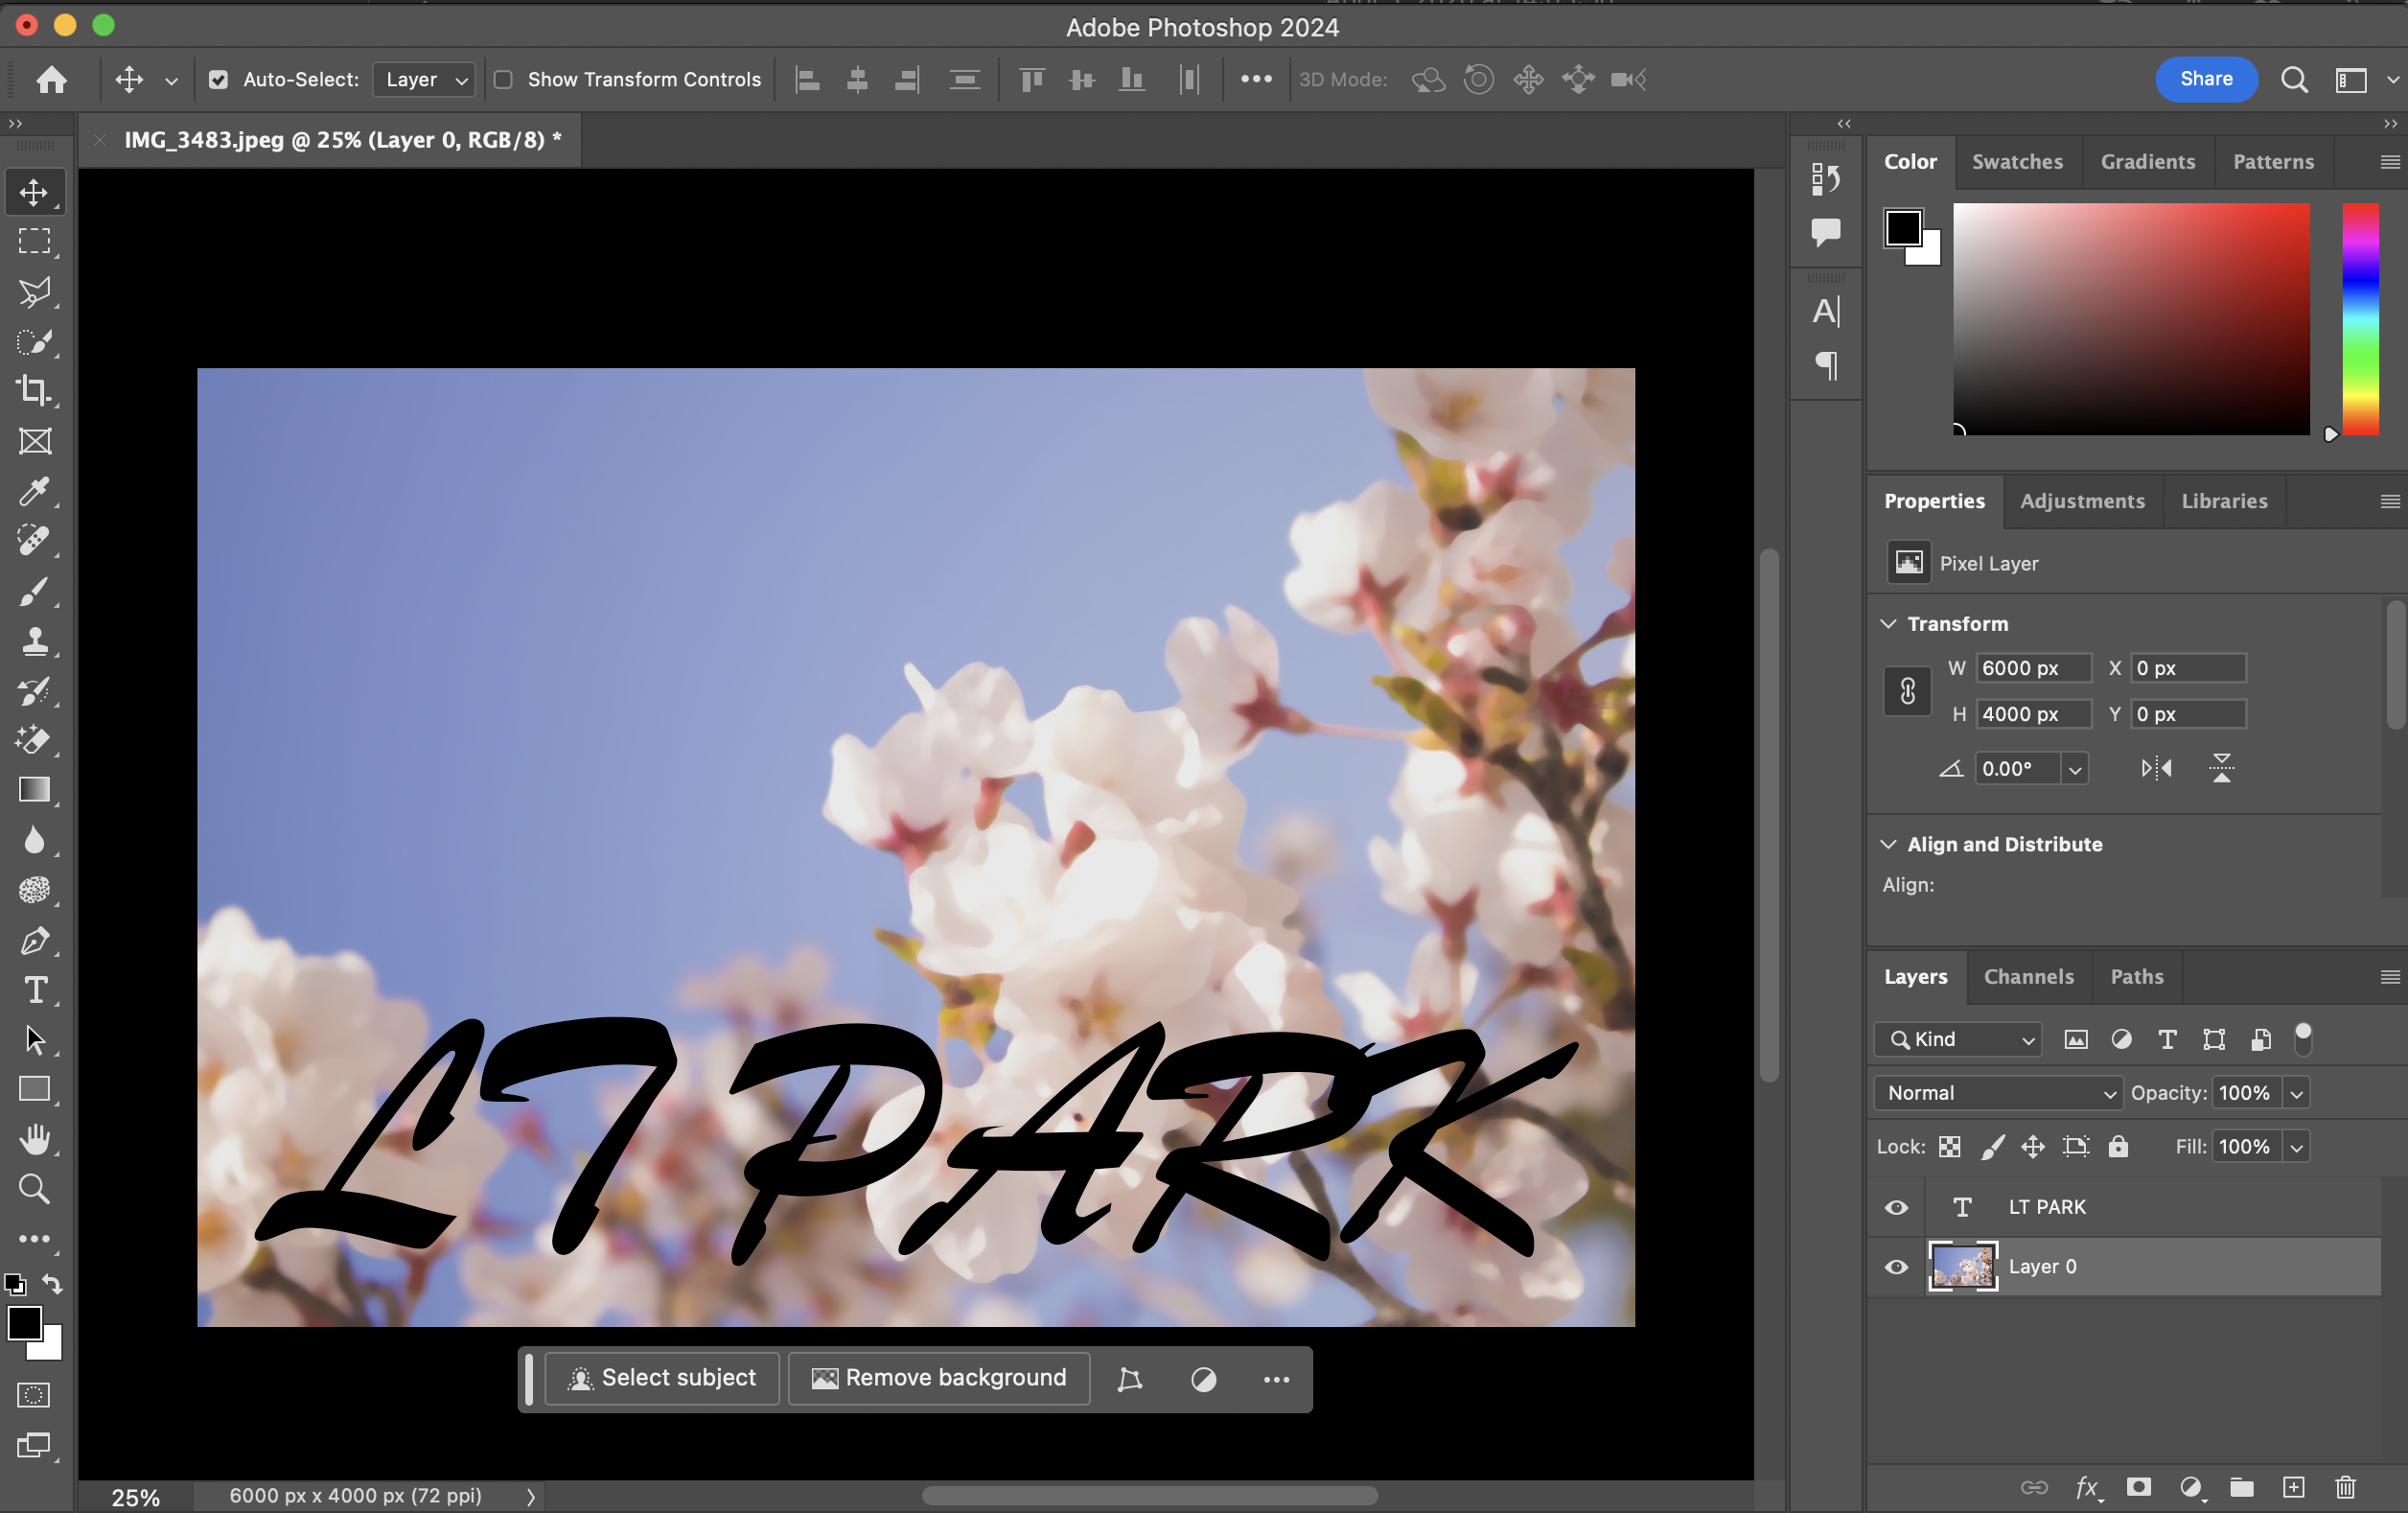This screenshot has width=2408, height=1513.
Task: Open the Auto-Select Layer dropdown
Action: (424, 79)
